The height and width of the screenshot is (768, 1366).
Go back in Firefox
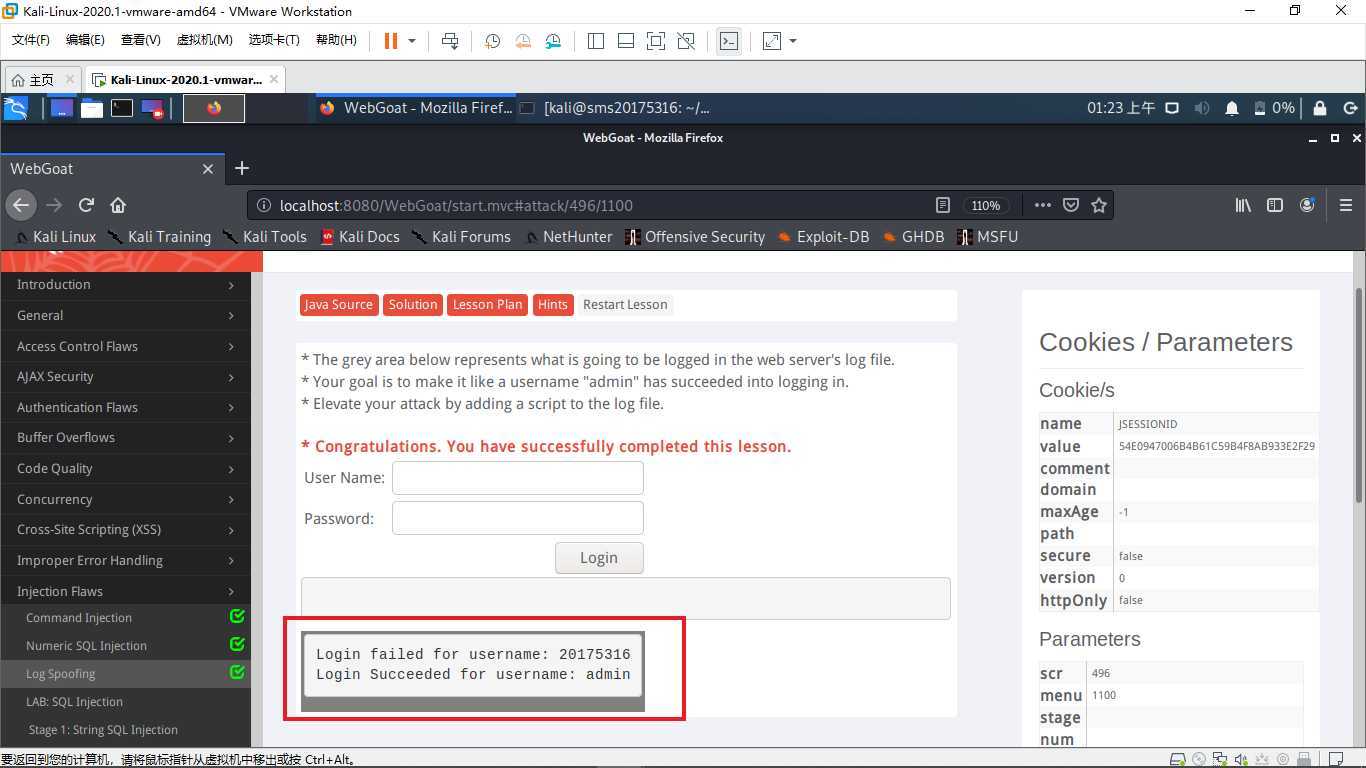21,205
